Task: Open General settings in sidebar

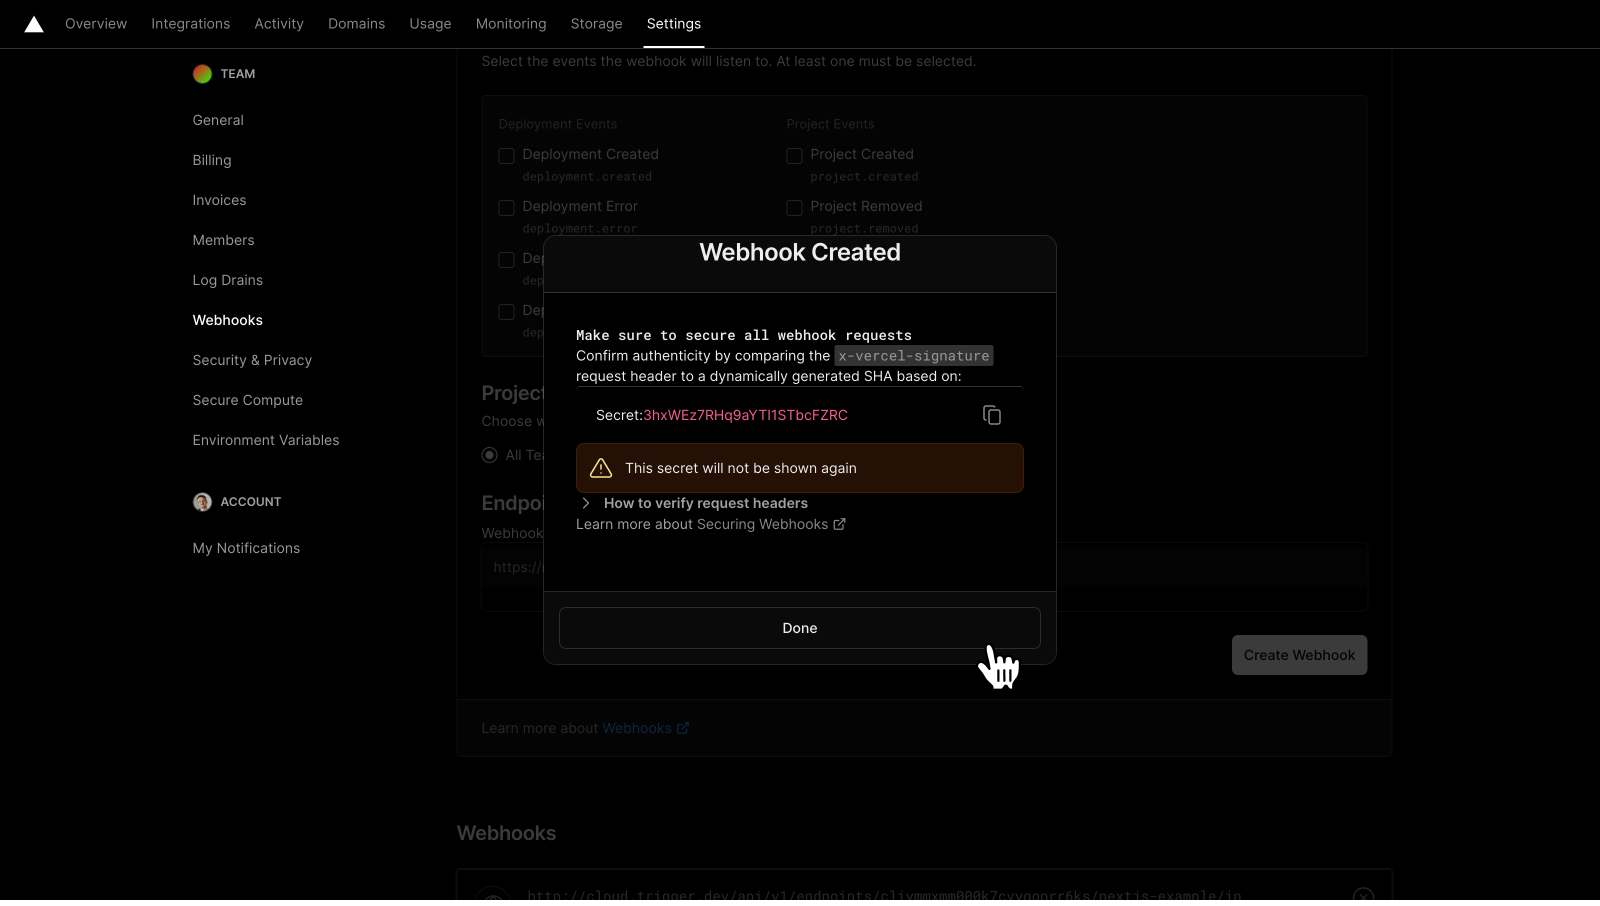Action: click(218, 120)
